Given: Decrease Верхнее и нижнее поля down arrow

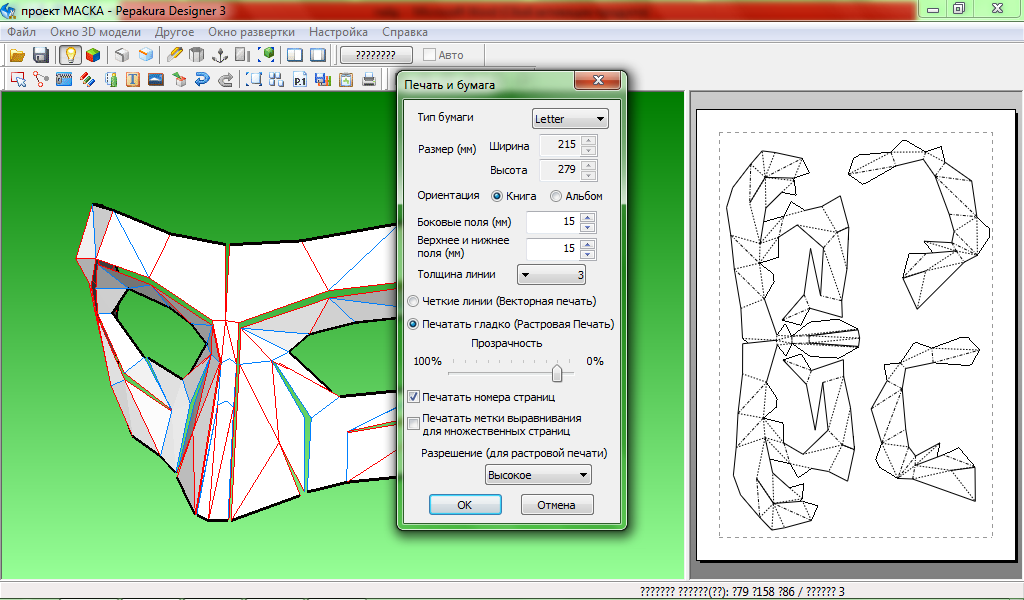Looking at the screenshot, I should 588,254.
